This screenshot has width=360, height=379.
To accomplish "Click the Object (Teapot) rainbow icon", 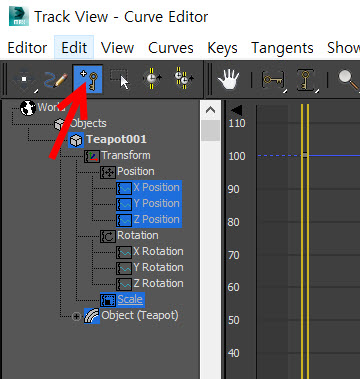I will (x=92, y=316).
